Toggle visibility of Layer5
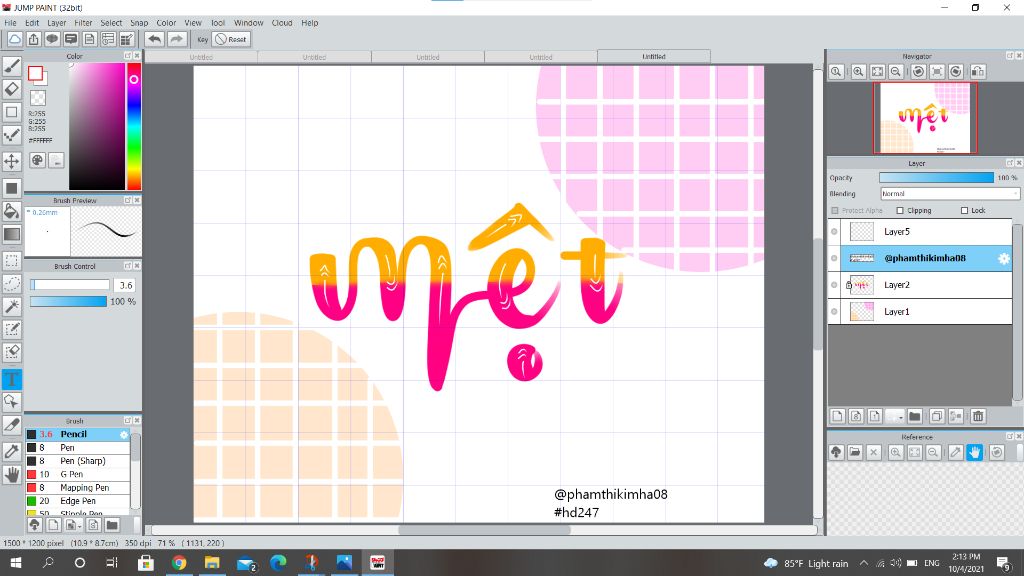This screenshot has height=576, width=1024. pyautogui.click(x=834, y=231)
